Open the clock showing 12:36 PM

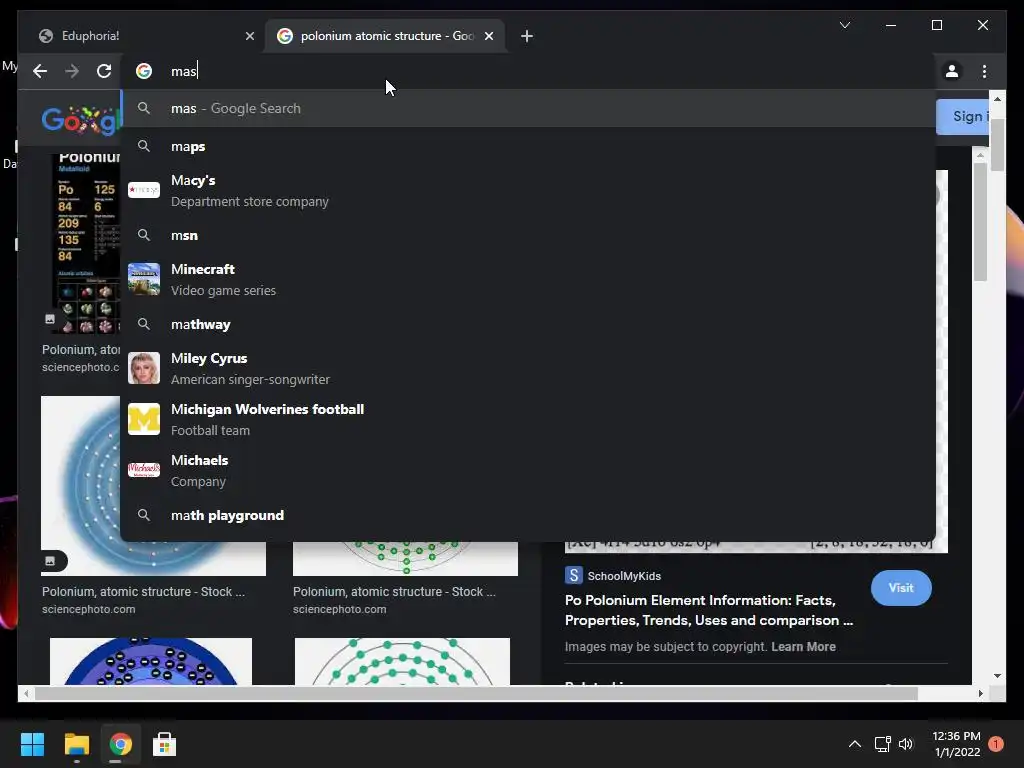coord(957,744)
